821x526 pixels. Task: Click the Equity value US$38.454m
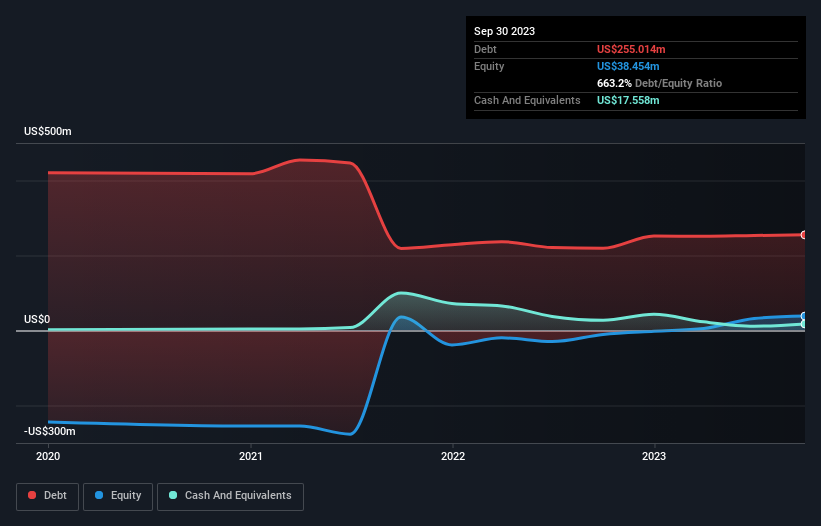tap(628, 66)
